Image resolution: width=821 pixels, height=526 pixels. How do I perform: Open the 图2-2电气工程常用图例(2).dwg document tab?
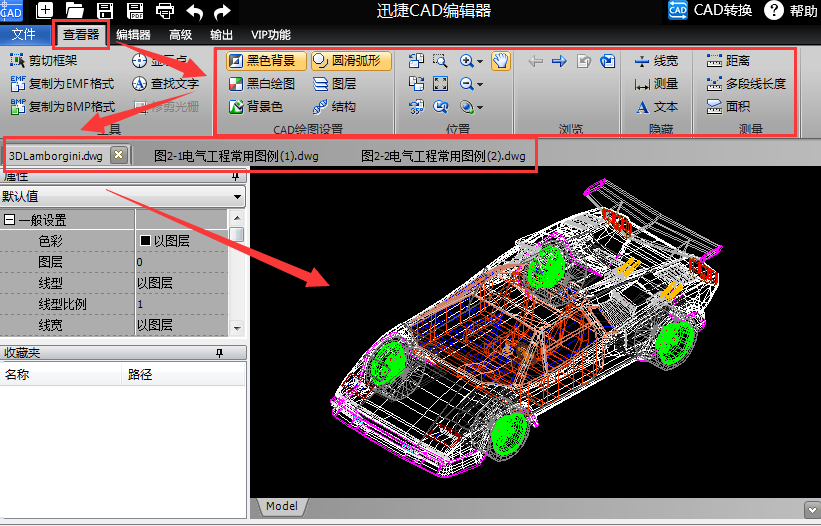click(x=443, y=156)
